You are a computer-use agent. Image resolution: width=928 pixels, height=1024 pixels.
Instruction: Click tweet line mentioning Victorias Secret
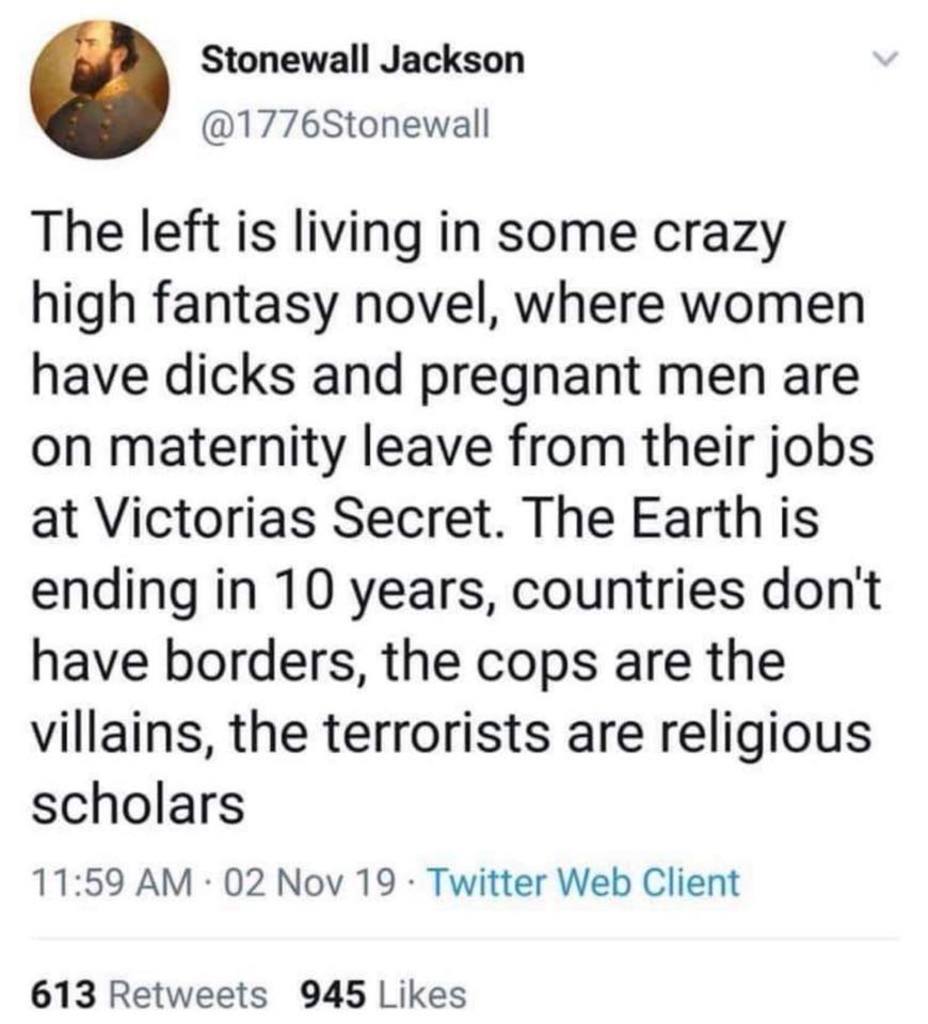(x=424, y=518)
